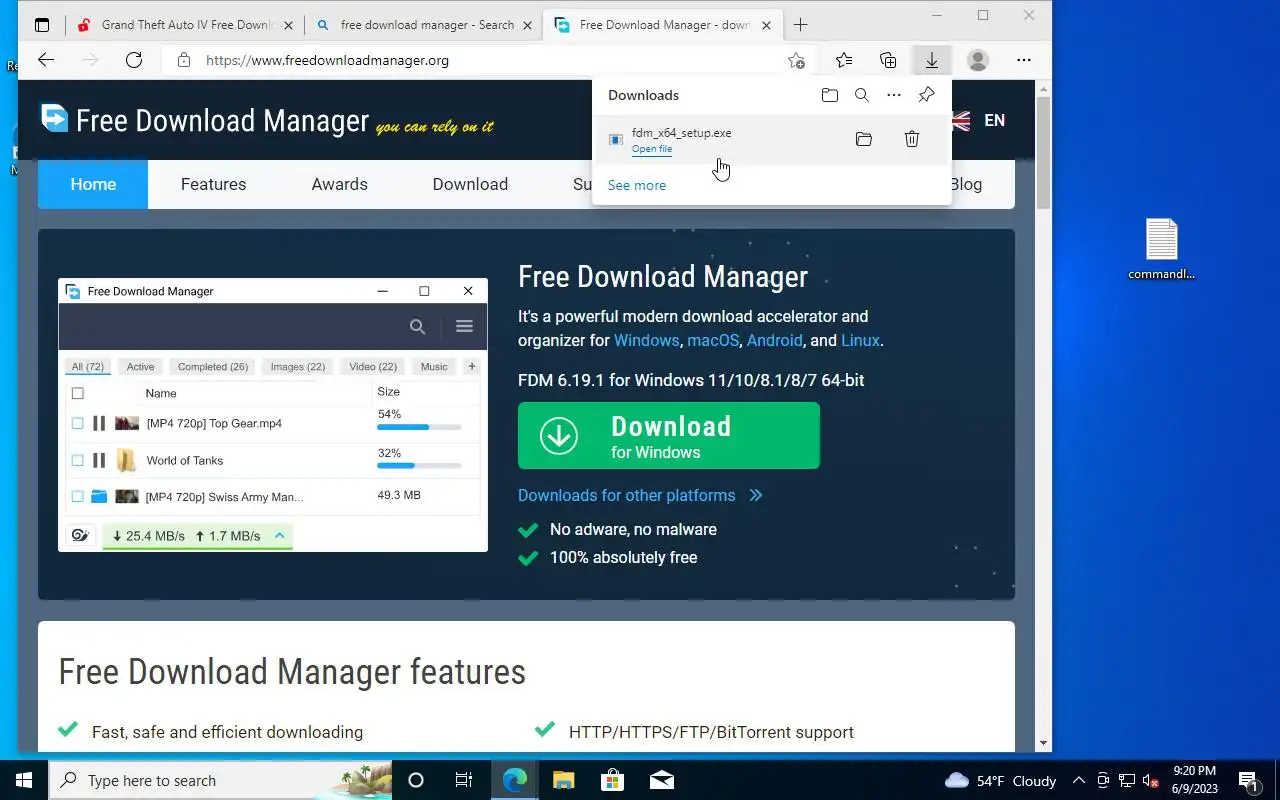The height and width of the screenshot is (800, 1280).
Task: Search downloads with magnifier icon
Action: click(x=862, y=95)
